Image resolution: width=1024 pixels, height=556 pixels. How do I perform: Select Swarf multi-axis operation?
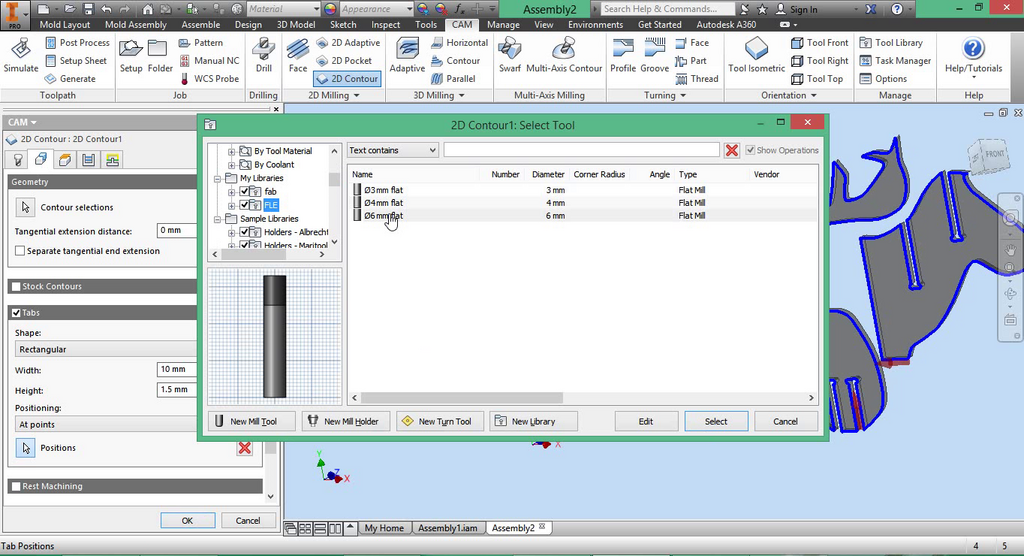click(x=509, y=56)
